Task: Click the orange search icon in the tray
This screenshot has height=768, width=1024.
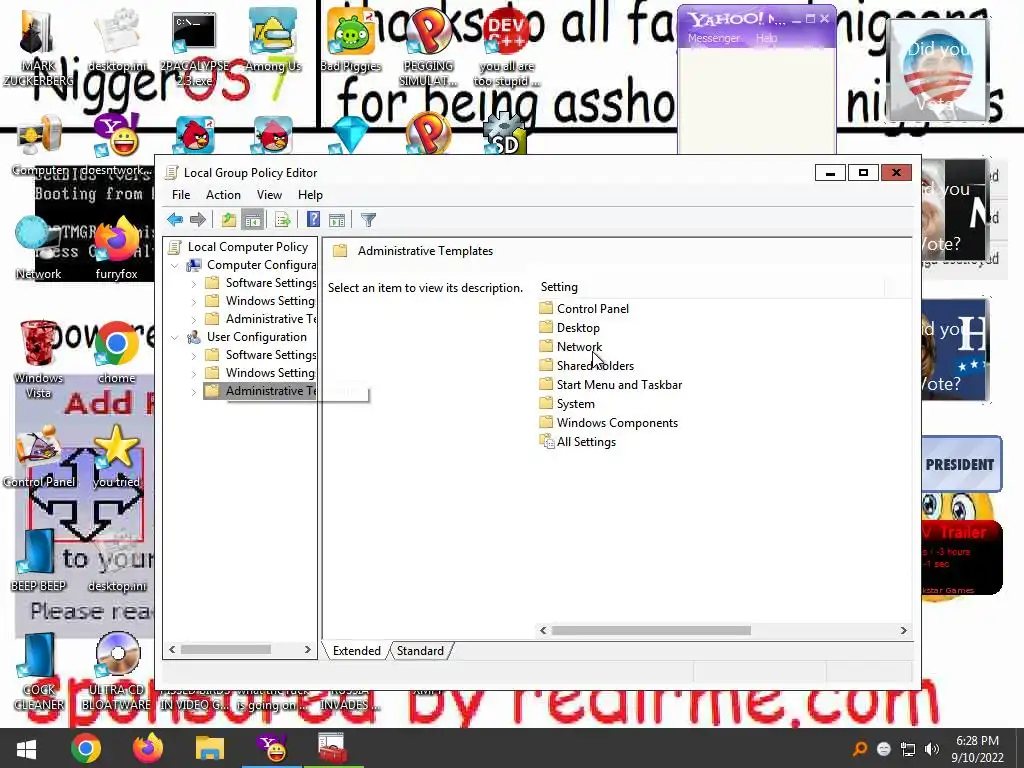Action: tap(859, 749)
